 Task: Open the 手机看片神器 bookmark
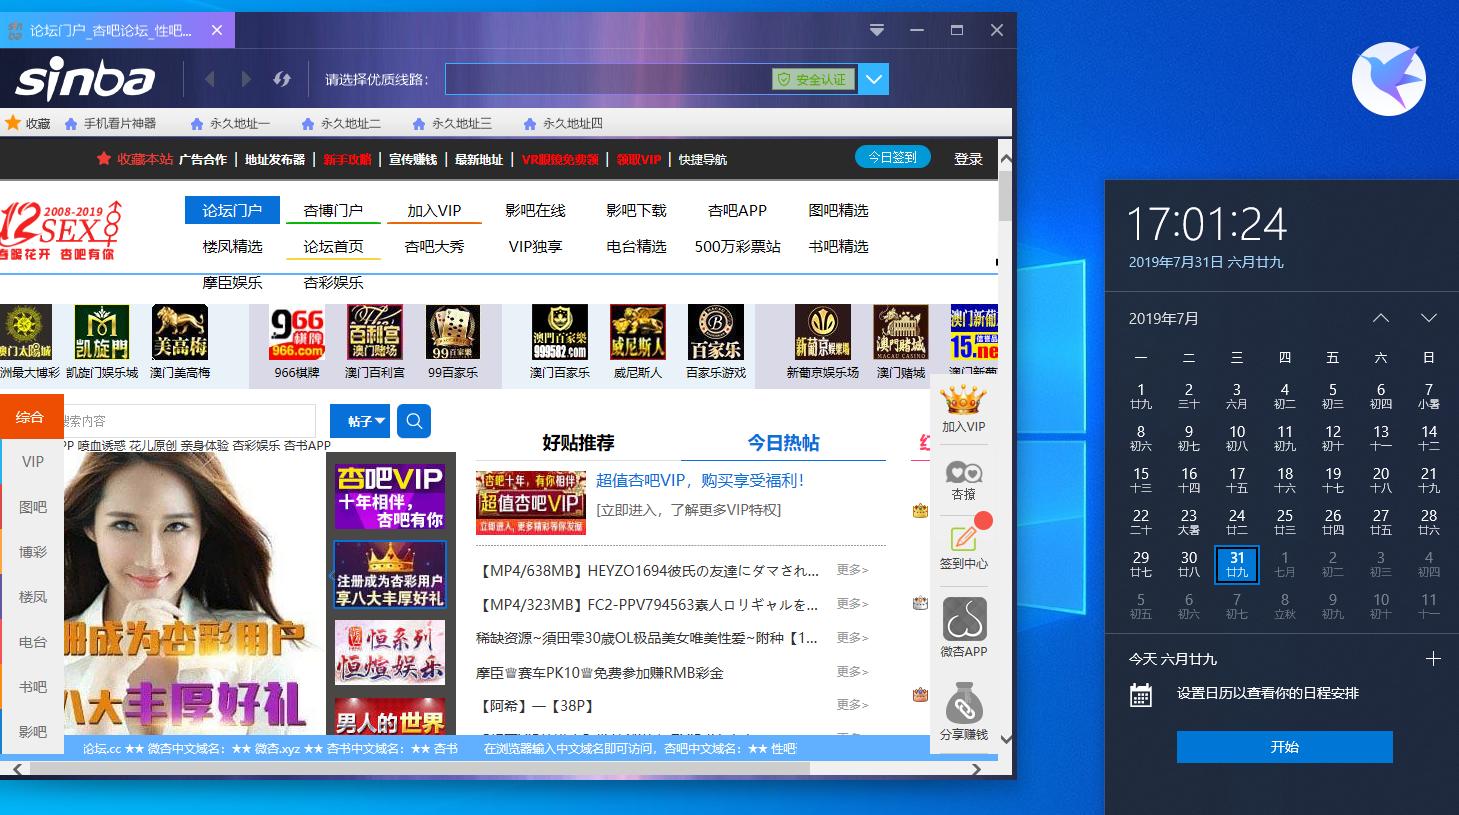pos(110,123)
